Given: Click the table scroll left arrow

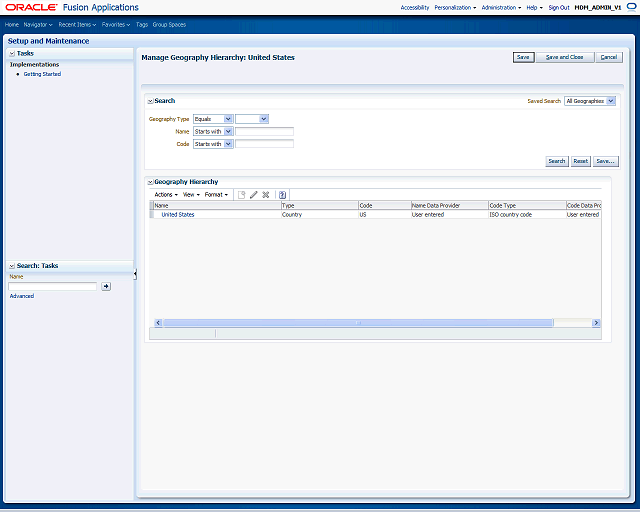Looking at the screenshot, I should click(x=158, y=323).
